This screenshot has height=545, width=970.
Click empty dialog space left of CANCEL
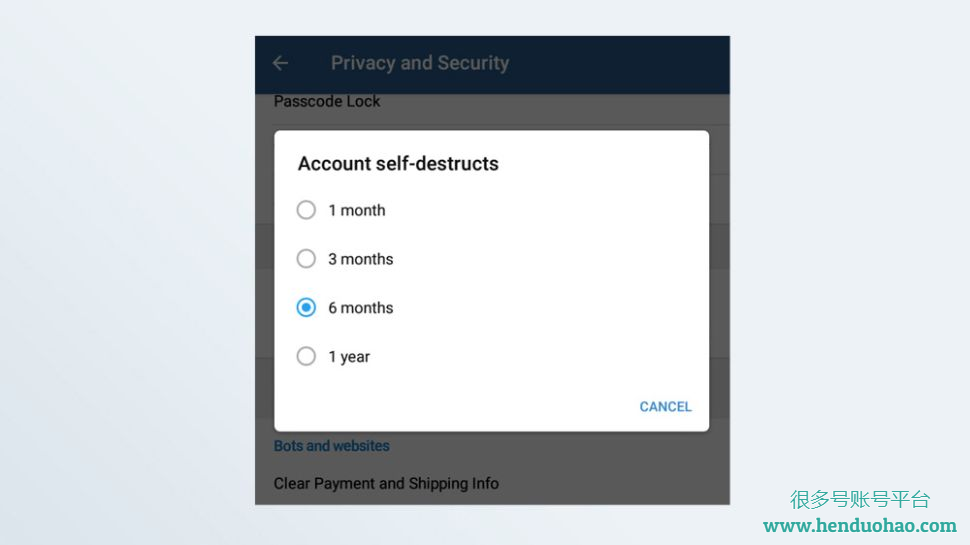457,406
